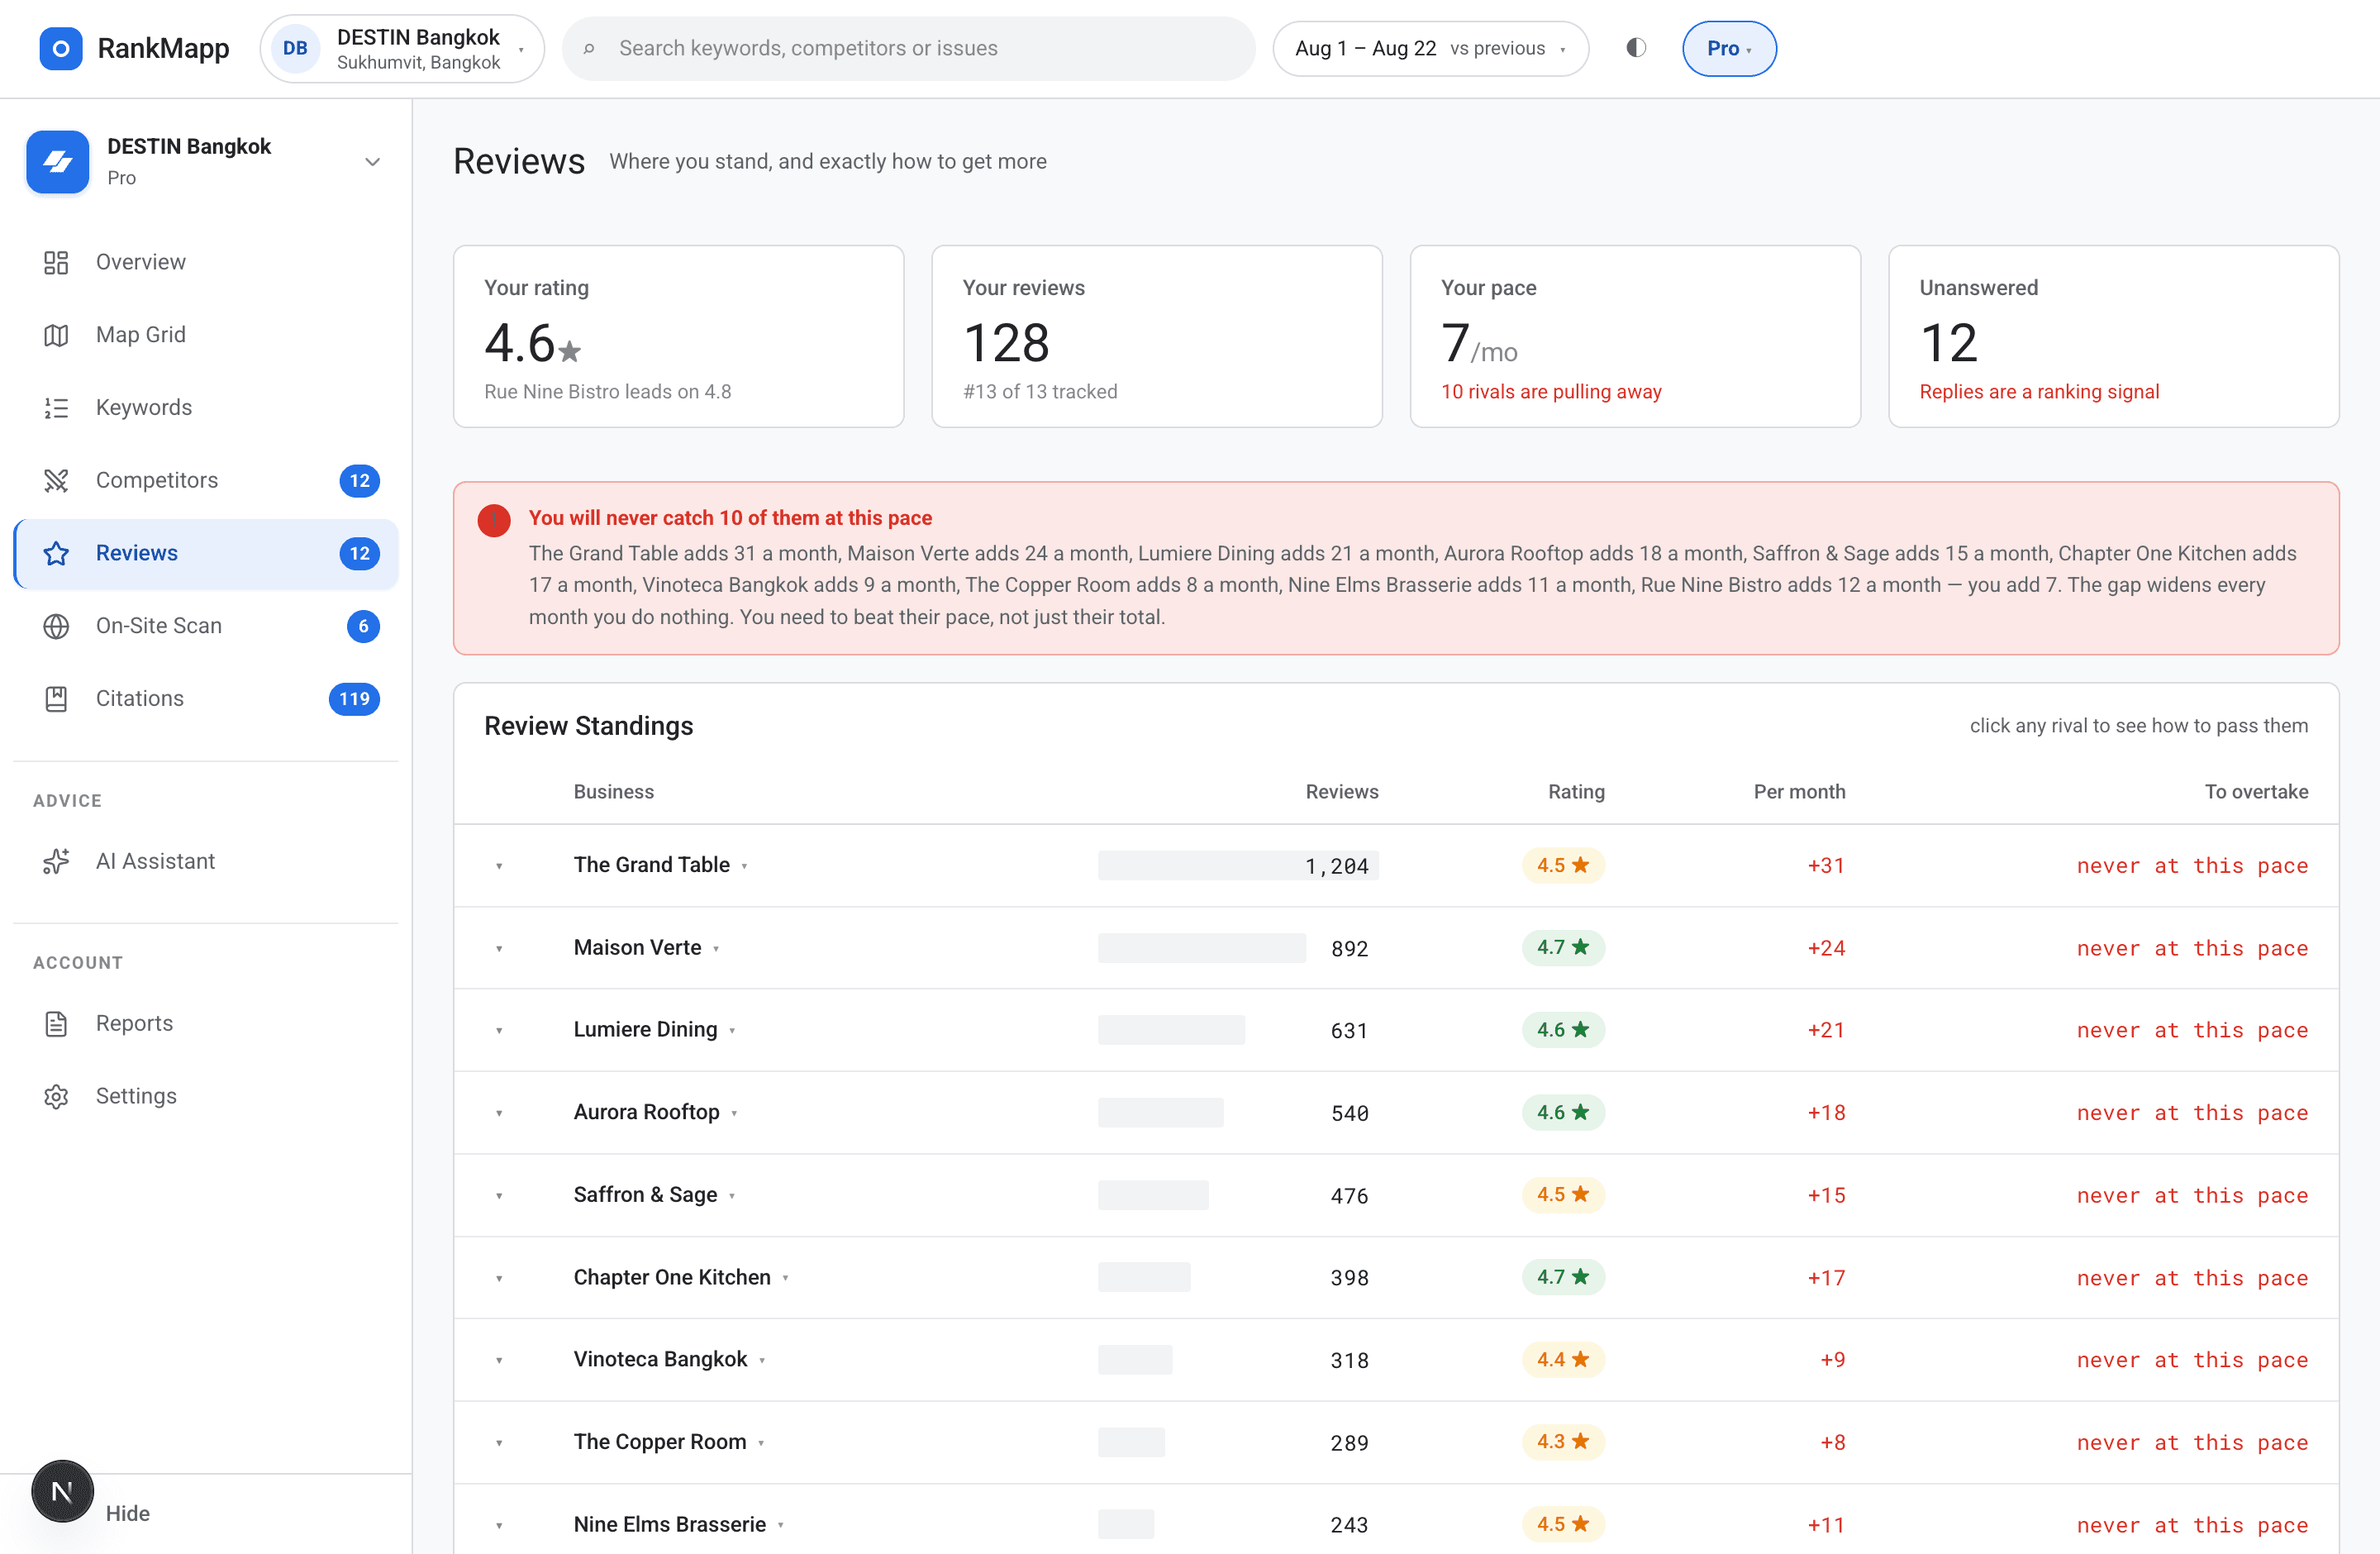This screenshot has width=2380, height=1554.
Task: Click the Nine Elms Brasserie business name
Action: click(x=669, y=1524)
